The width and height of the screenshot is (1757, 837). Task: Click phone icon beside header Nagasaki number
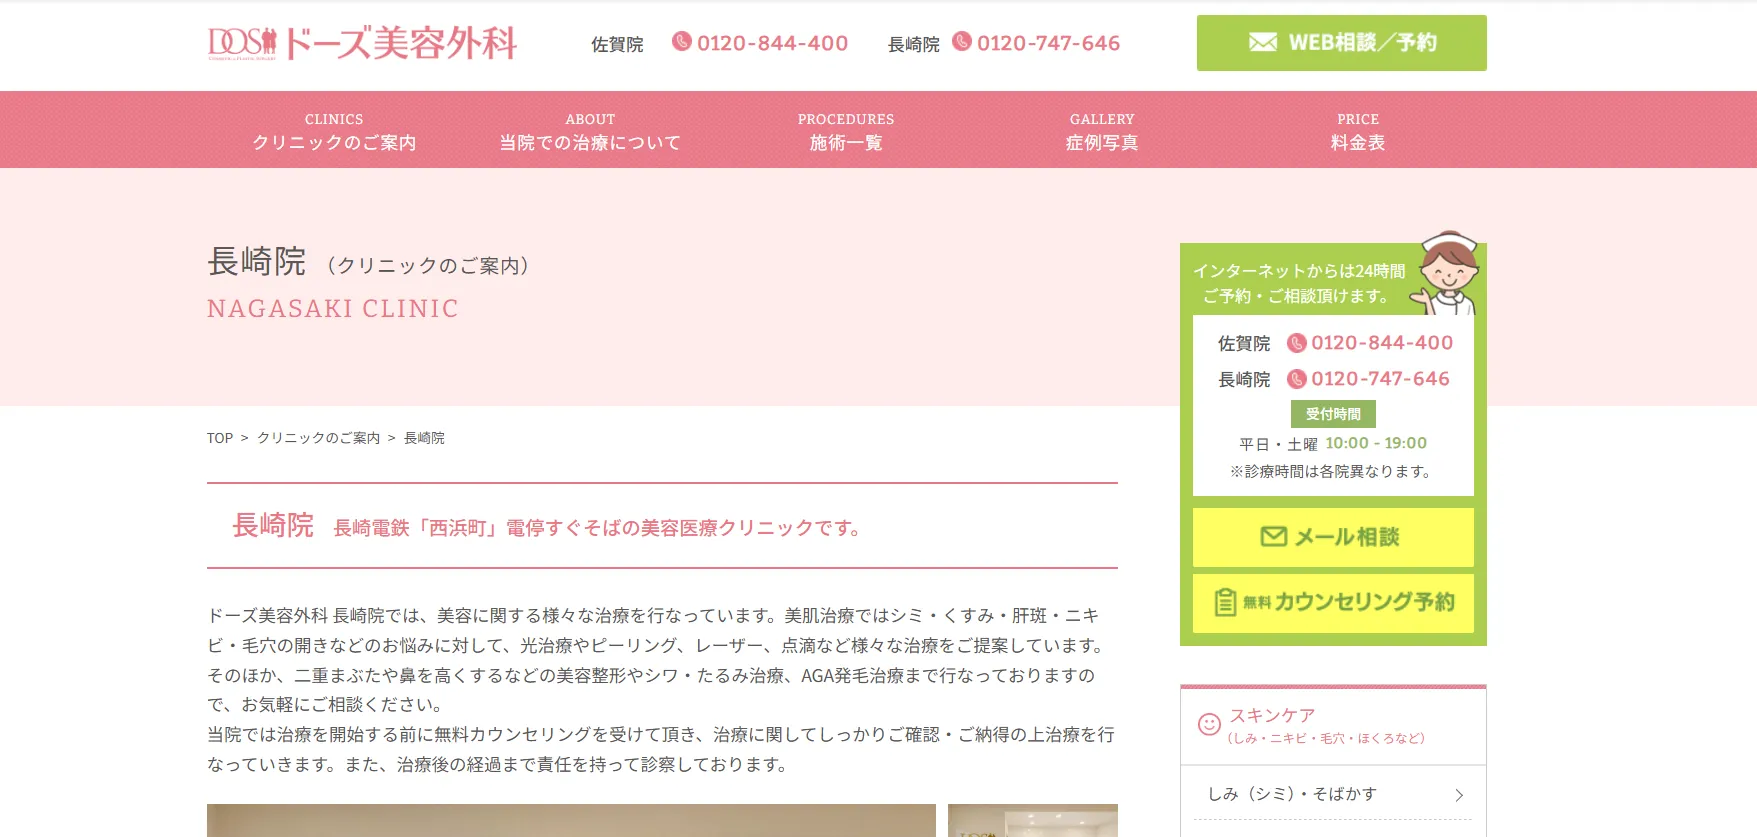[961, 42]
